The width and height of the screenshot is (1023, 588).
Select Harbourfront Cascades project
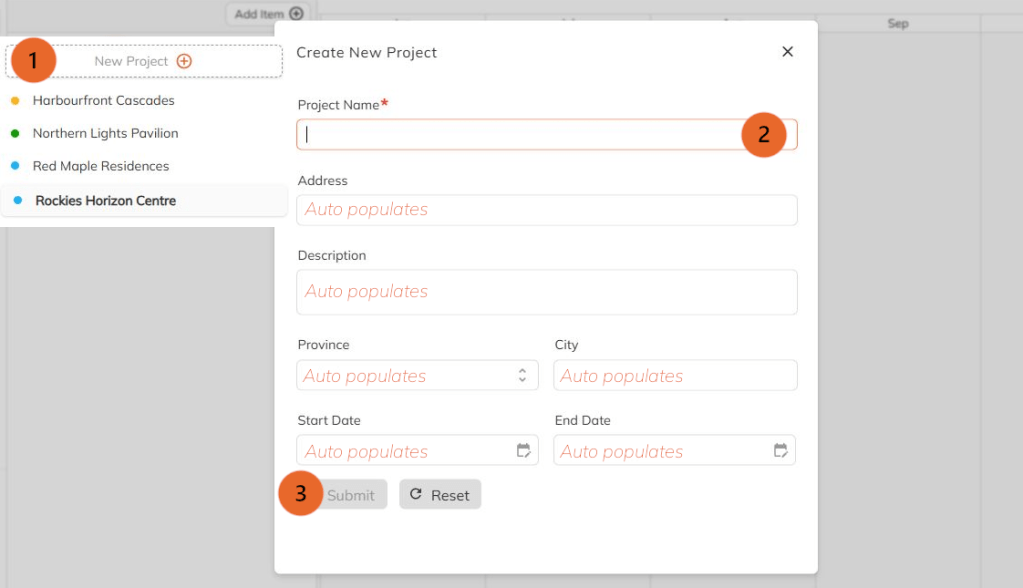(103, 100)
